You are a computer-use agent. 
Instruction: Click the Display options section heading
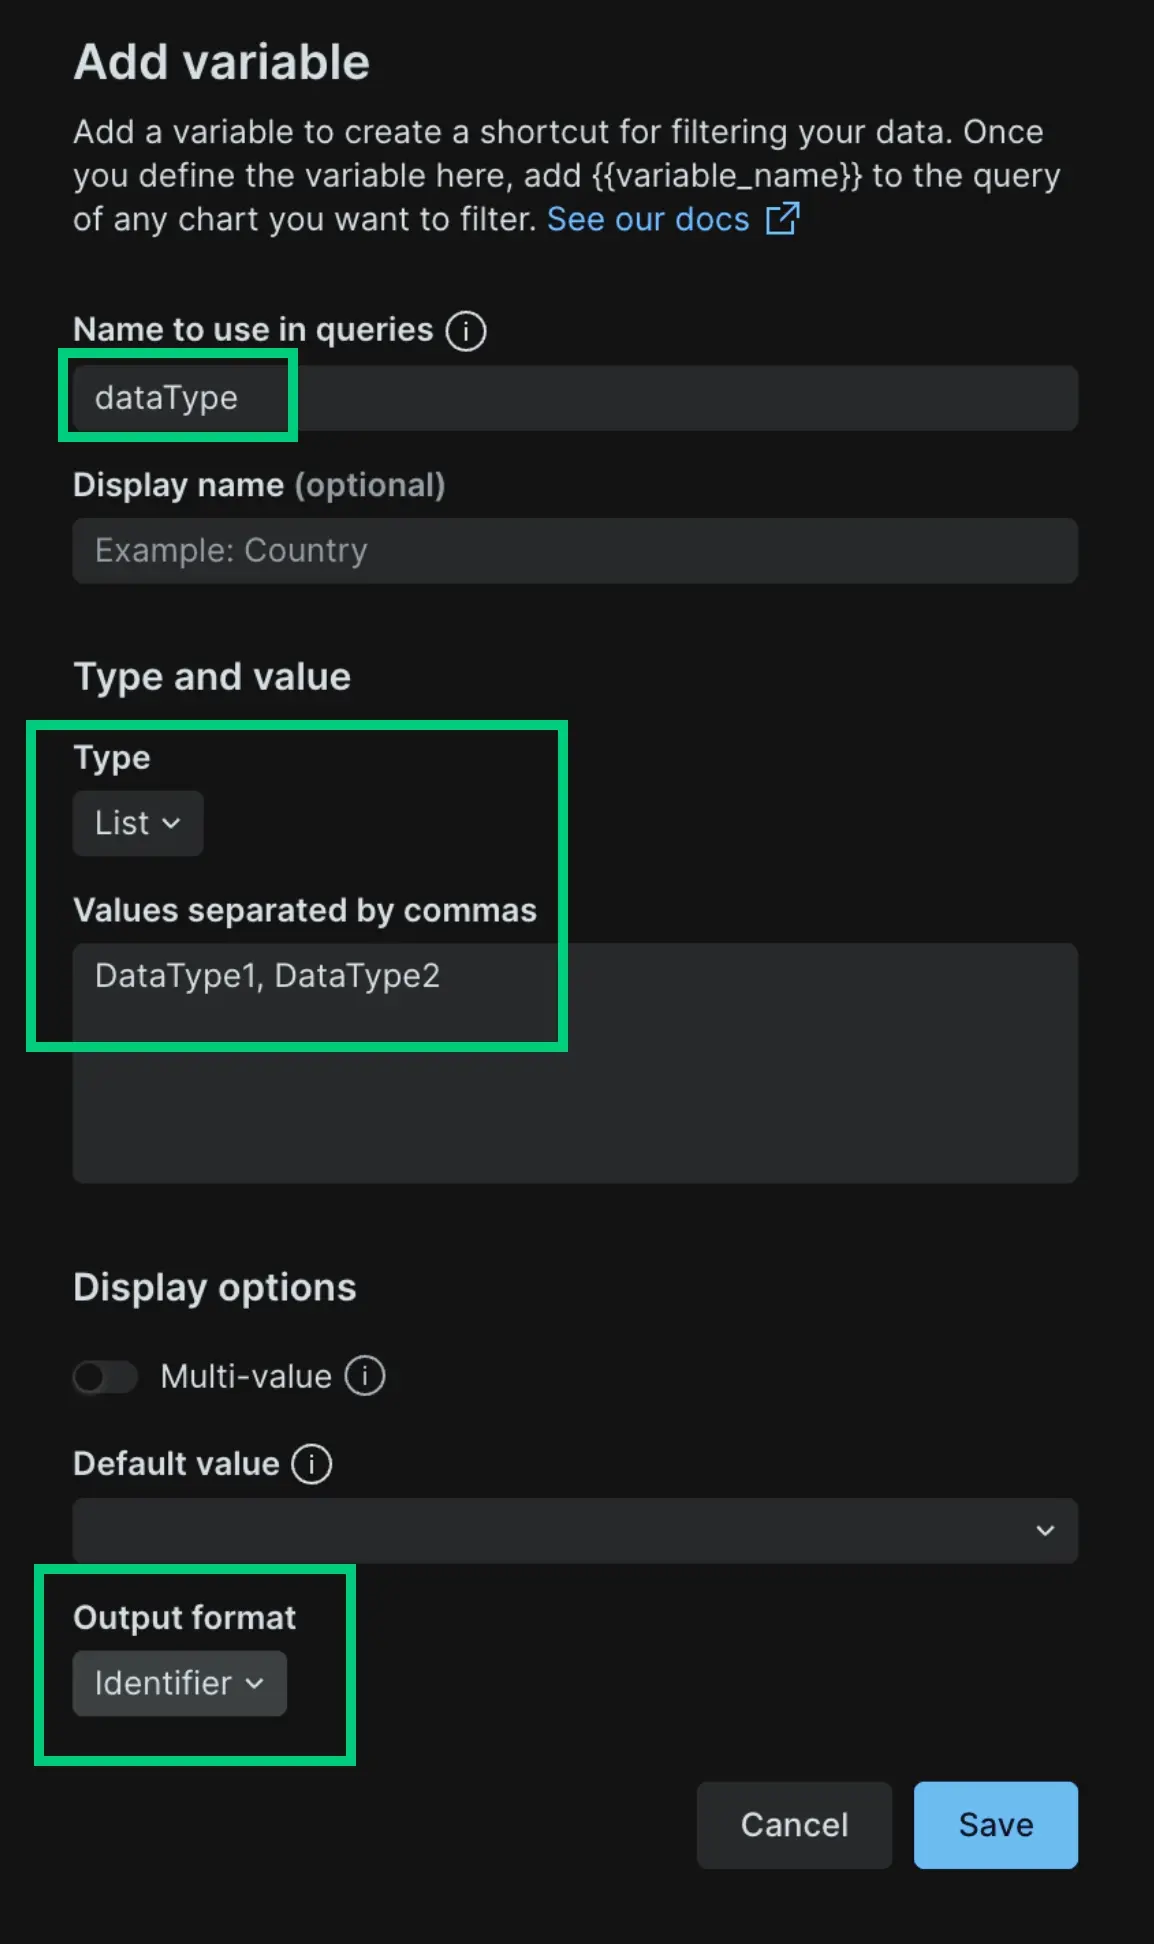click(215, 1287)
